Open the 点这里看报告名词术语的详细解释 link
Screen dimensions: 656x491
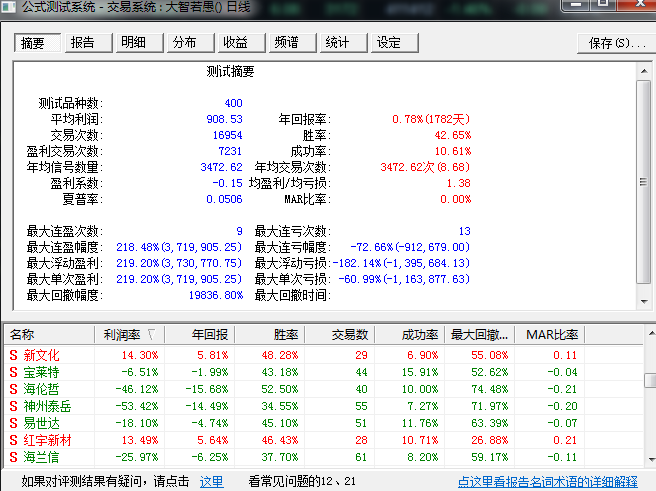[x=547, y=481]
